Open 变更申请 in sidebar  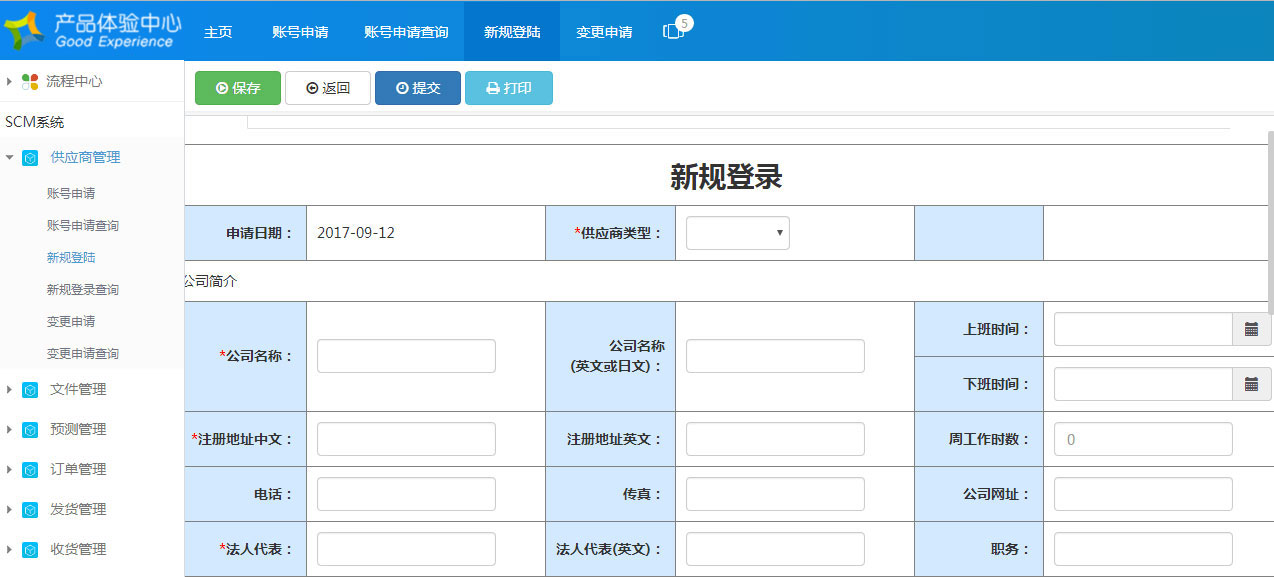click(71, 322)
